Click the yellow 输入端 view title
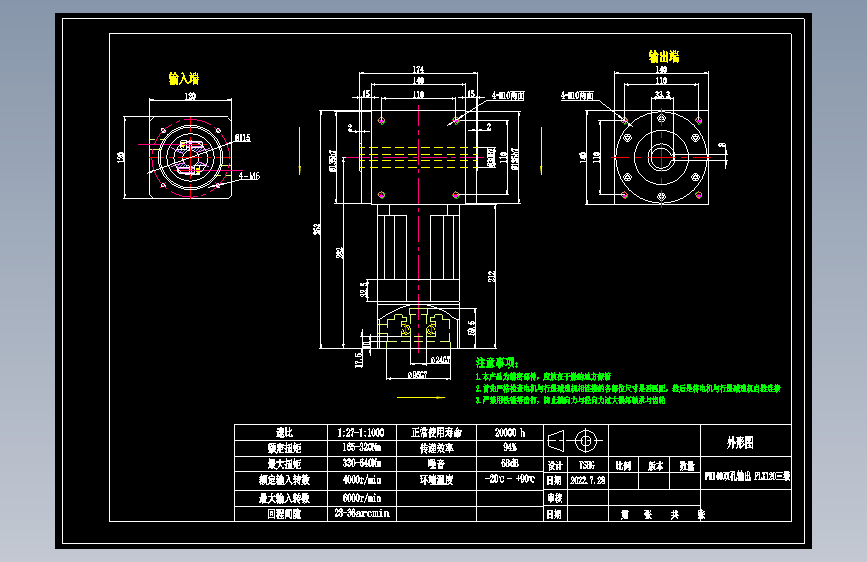 (x=184, y=78)
